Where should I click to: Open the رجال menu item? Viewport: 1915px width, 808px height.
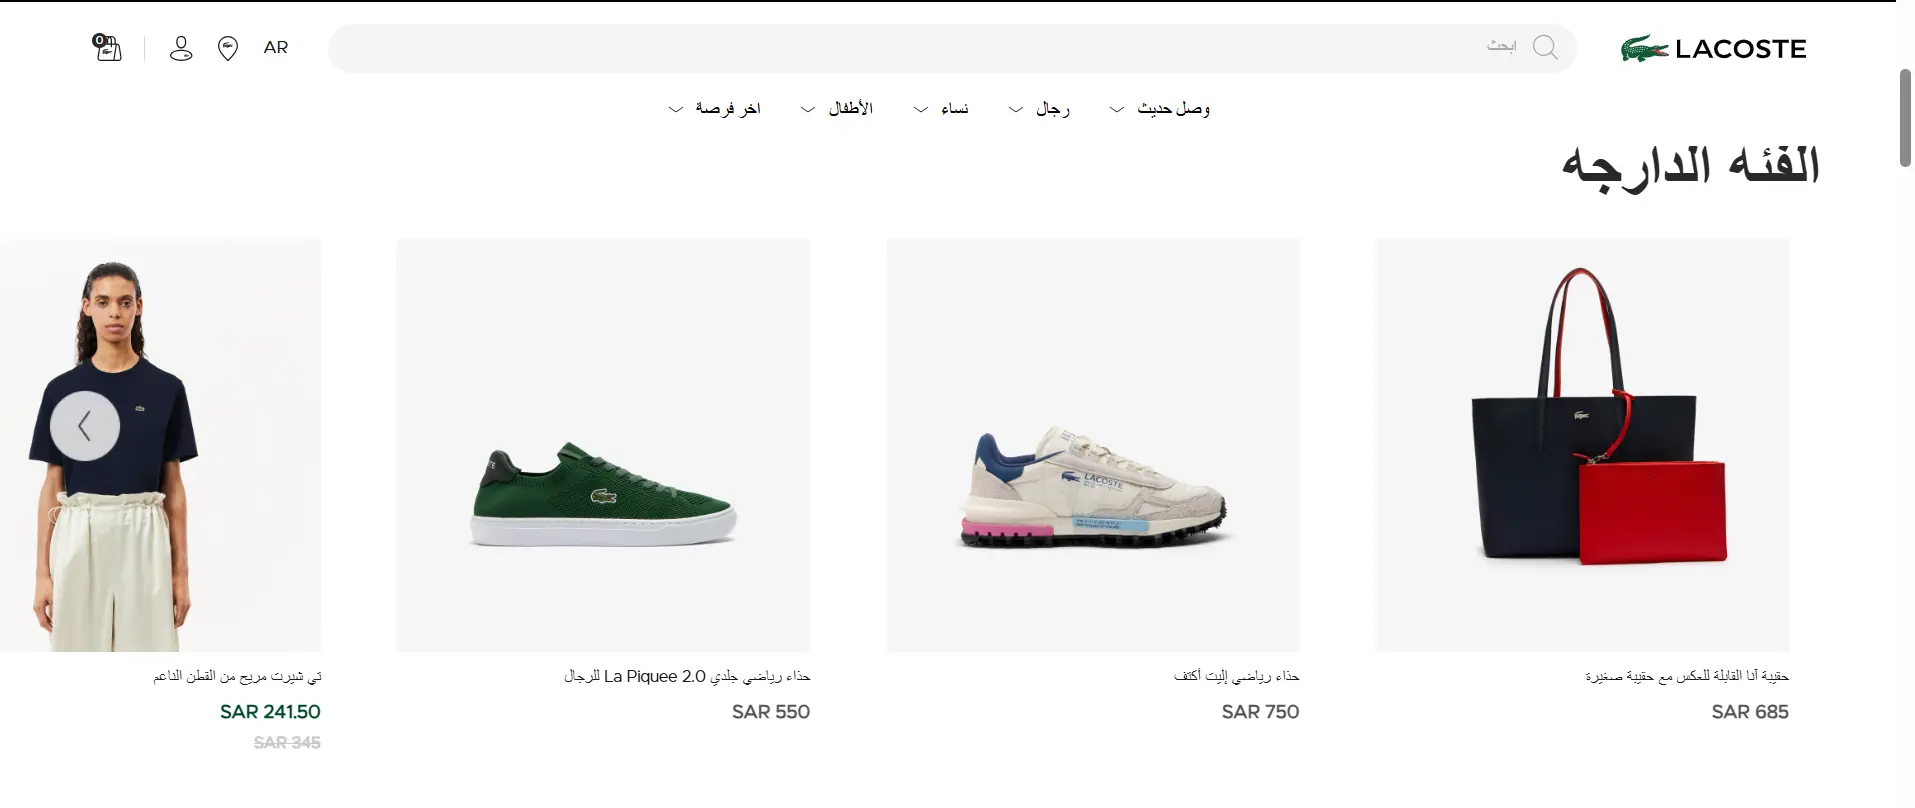pyautogui.click(x=1053, y=108)
